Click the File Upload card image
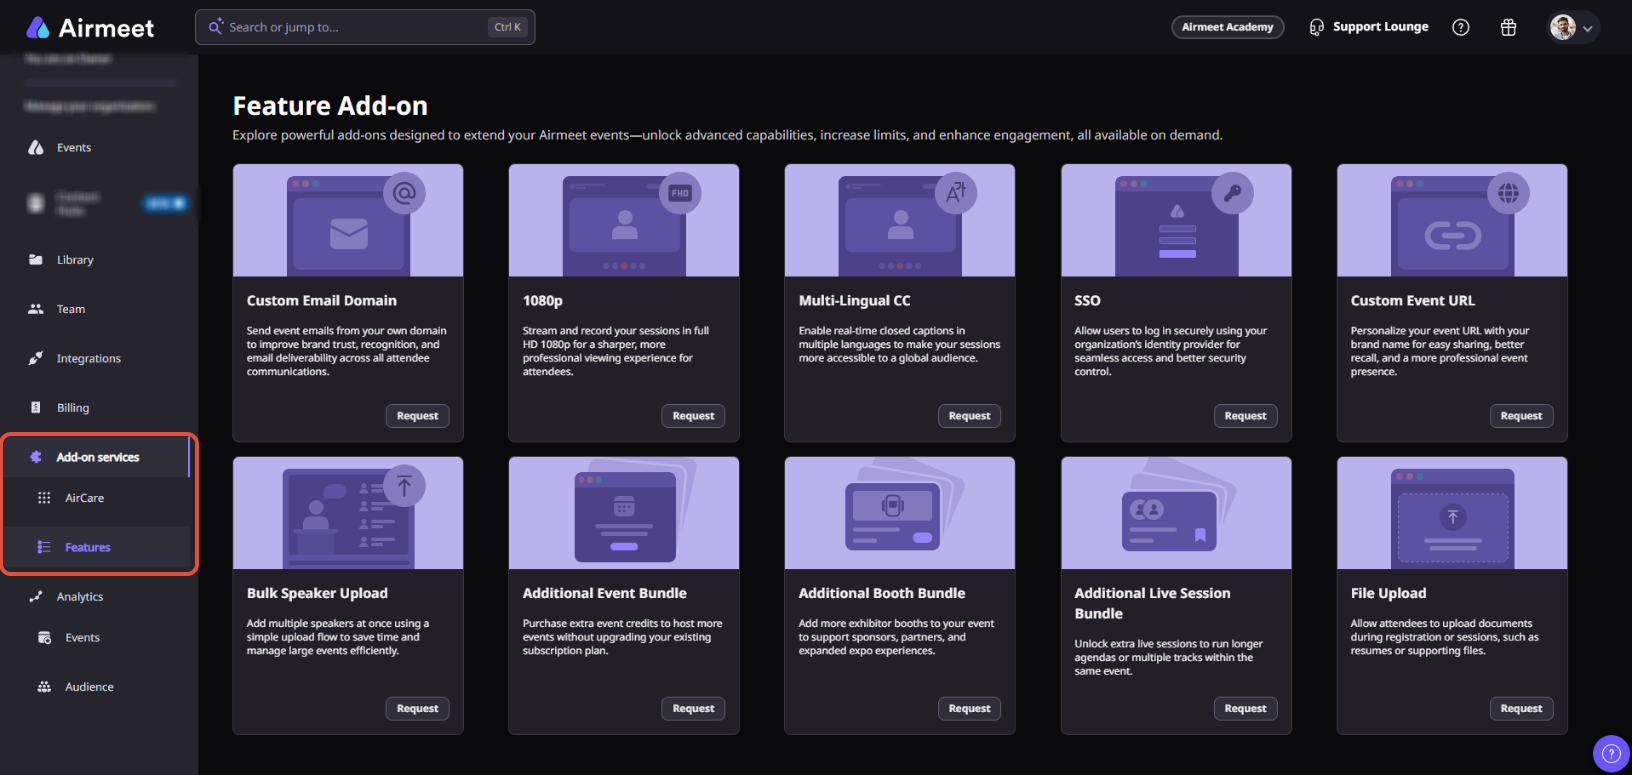The width and height of the screenshot is (1632, 775). 1452,514
